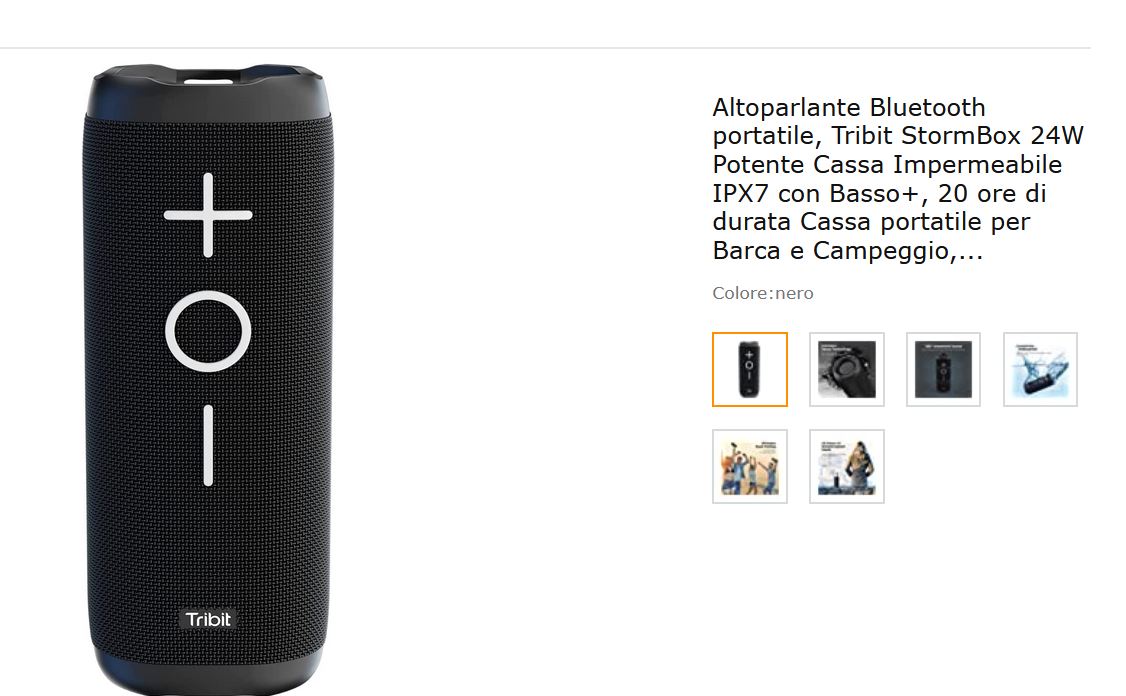Click the speaker's bottom rubber base
The image size is (1126, 696).
pos(208,679)
